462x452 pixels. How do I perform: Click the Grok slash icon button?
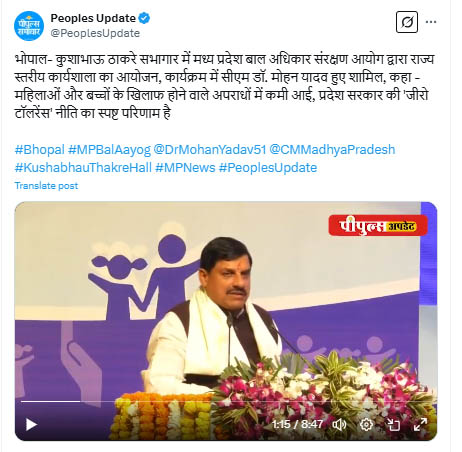[x=407, y=22]
